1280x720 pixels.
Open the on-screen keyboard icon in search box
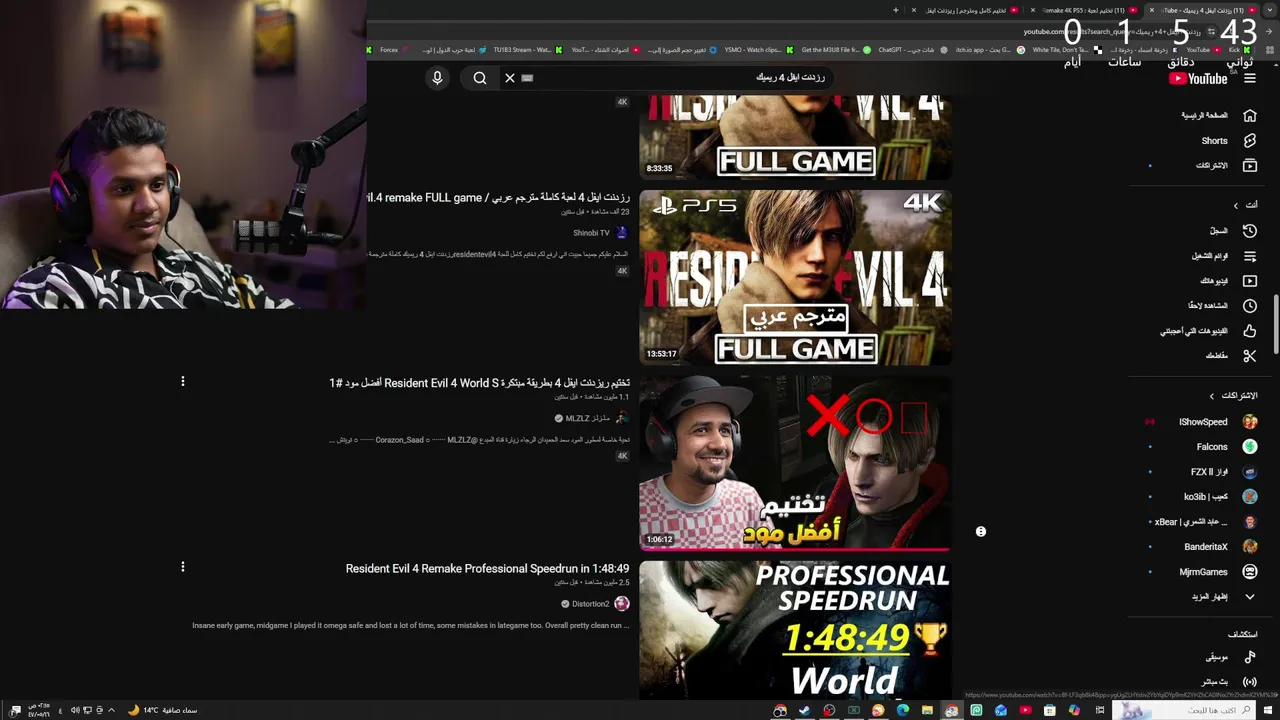(x=528, y=78)
